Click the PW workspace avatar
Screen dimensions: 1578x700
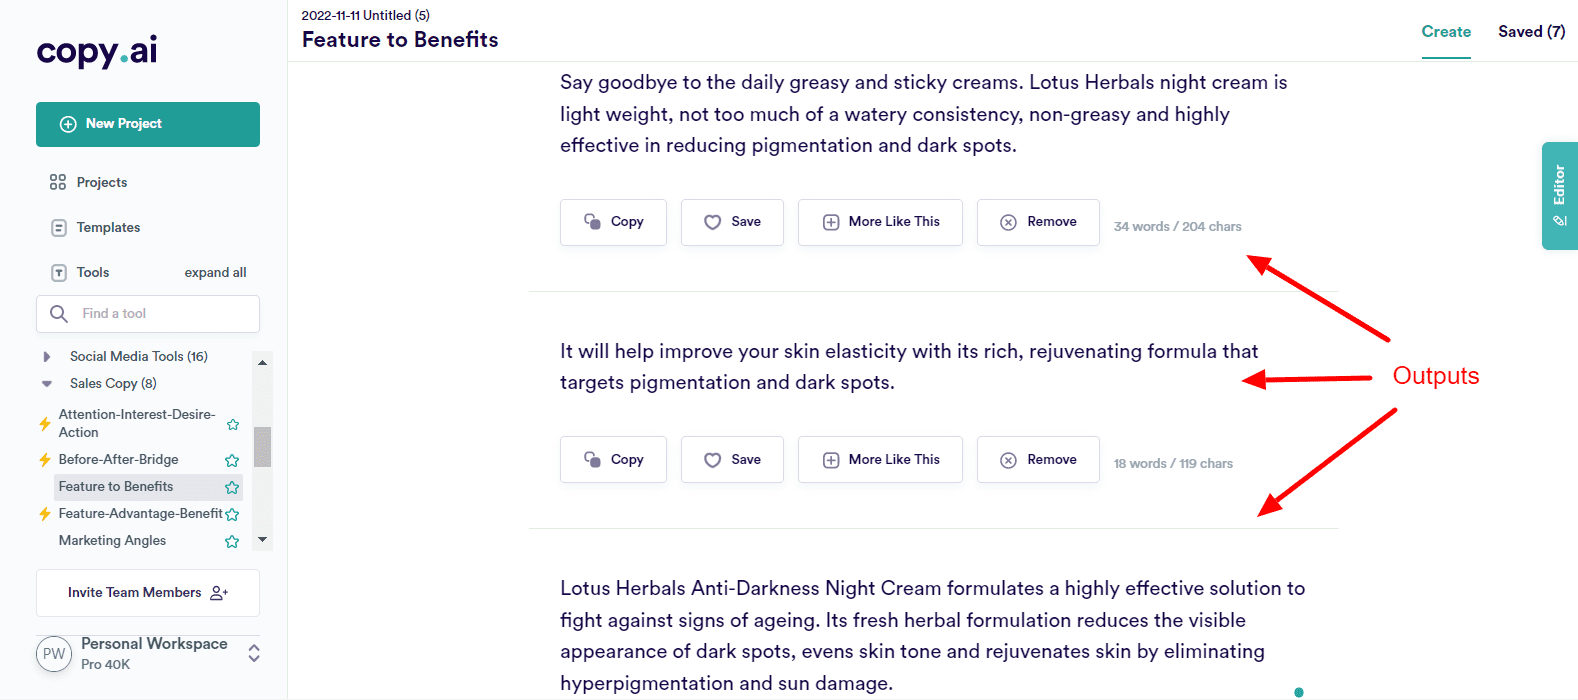(x=54, y=654)
